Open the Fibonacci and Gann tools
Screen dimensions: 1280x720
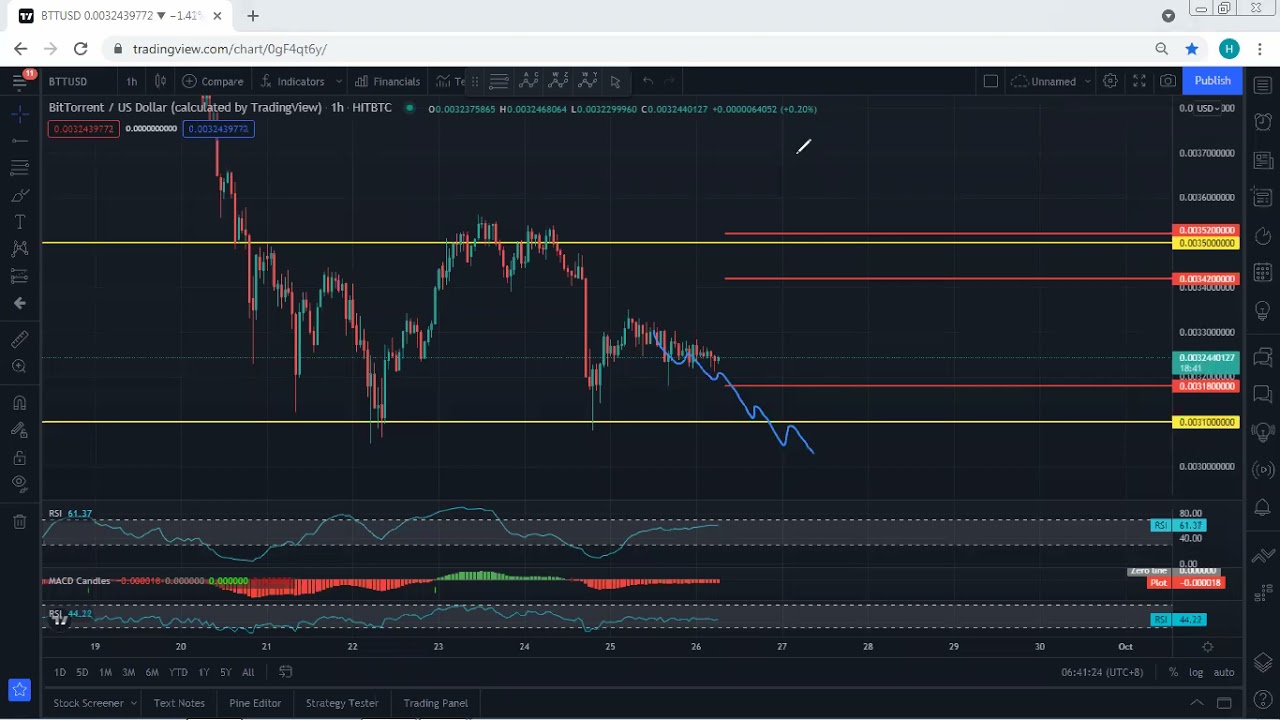[x=19, y=168]
